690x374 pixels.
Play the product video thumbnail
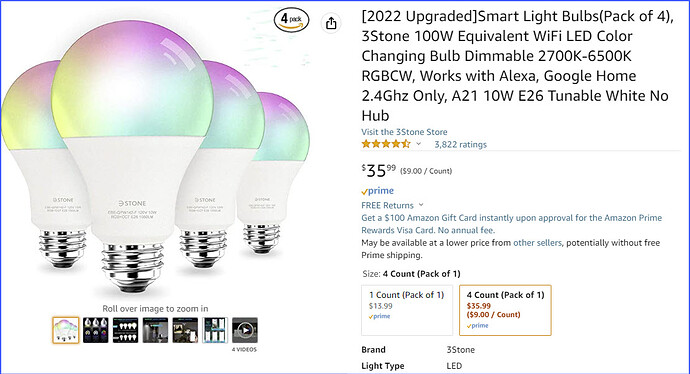245,330
